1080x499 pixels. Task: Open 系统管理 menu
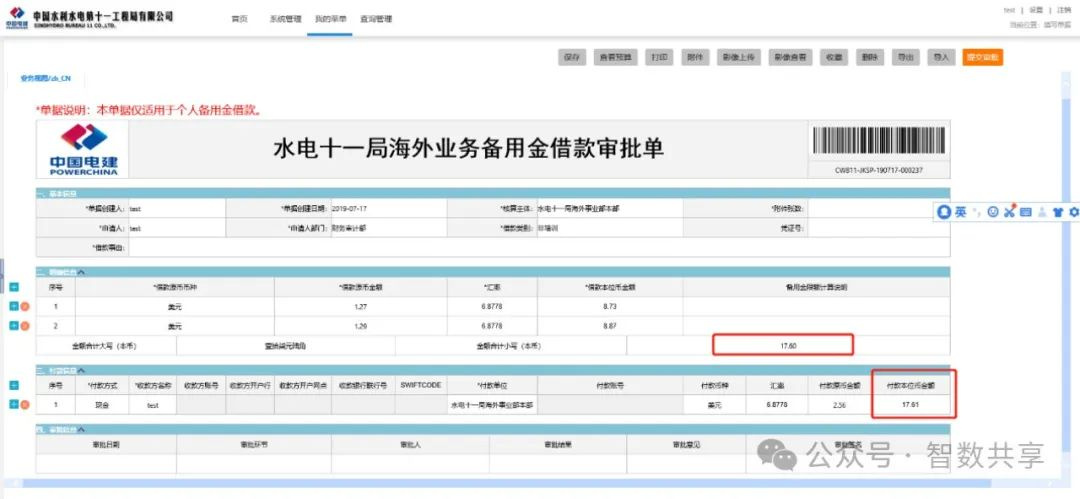[285, 19]
